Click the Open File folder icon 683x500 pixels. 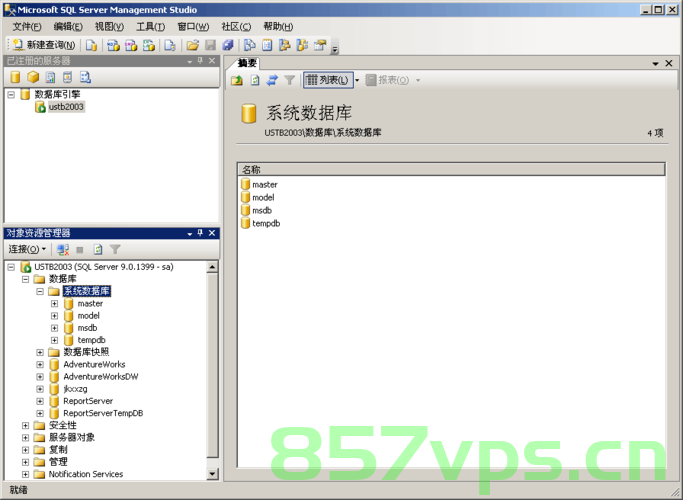point(193,45)
